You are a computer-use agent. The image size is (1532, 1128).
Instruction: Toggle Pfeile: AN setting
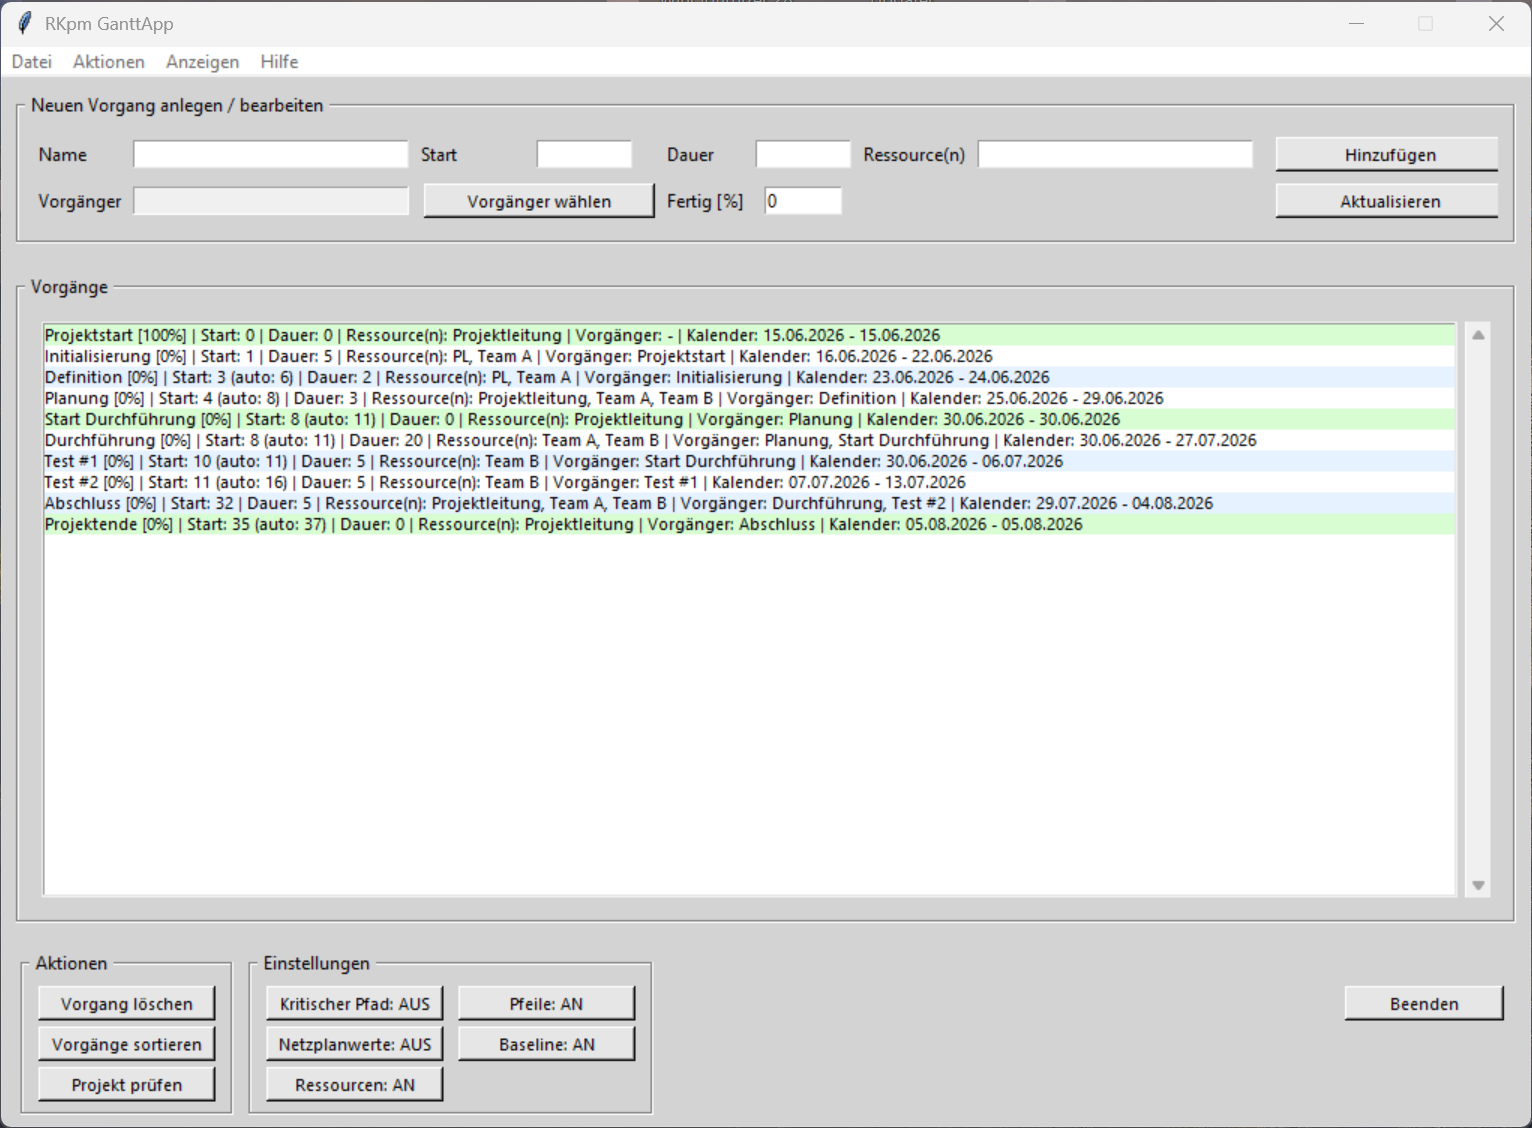click(x=547, y=1004)
